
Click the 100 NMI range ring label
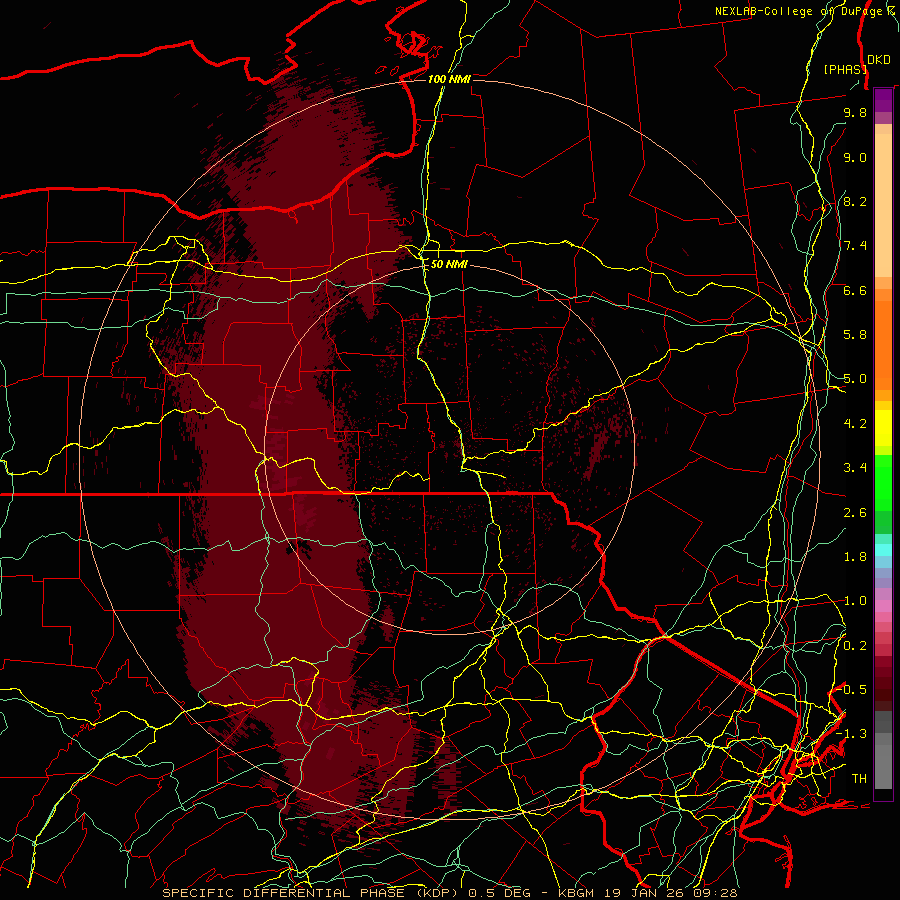[x=449, y=79]
